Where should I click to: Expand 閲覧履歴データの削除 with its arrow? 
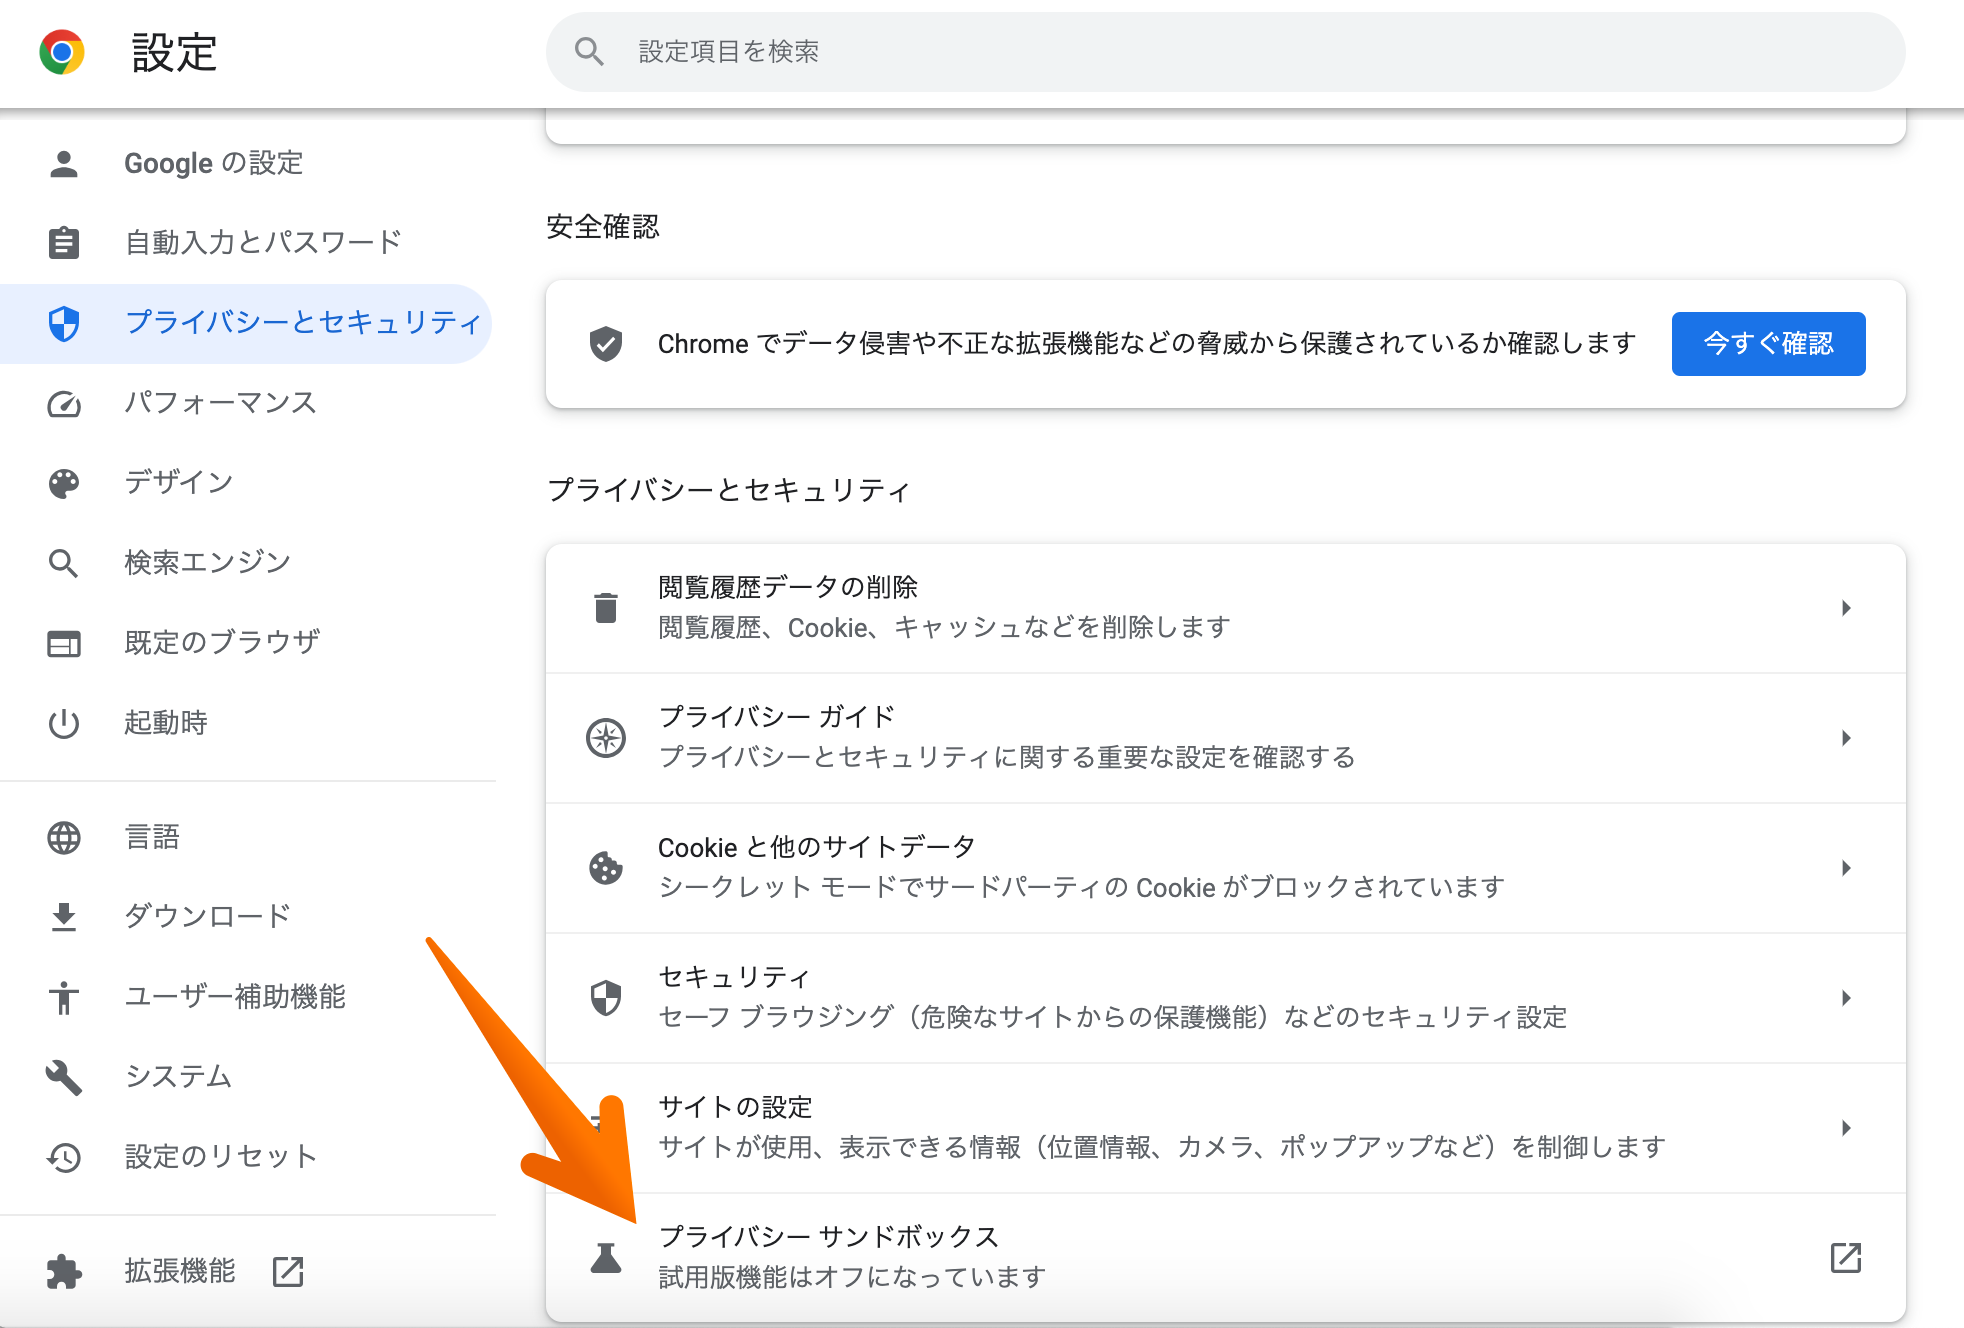[x=1846, y=608]
